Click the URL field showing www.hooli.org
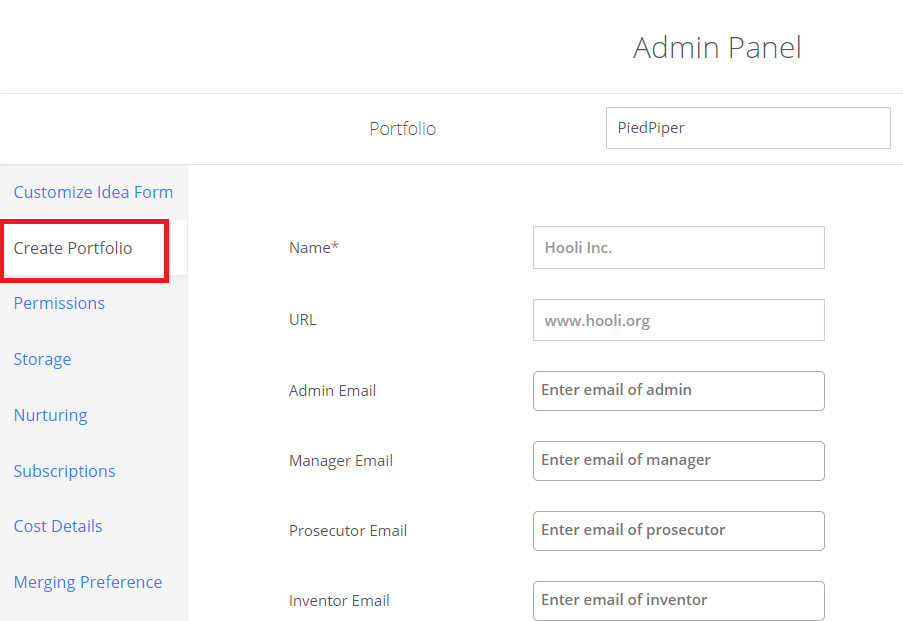This screenshot has height=621, width=903. coord(678,320)
